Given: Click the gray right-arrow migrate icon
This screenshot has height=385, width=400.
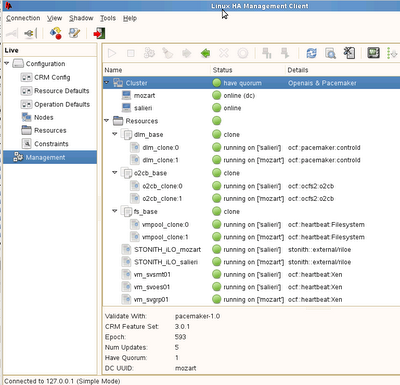Looking at the screenshot, I should tap(187, 53).
